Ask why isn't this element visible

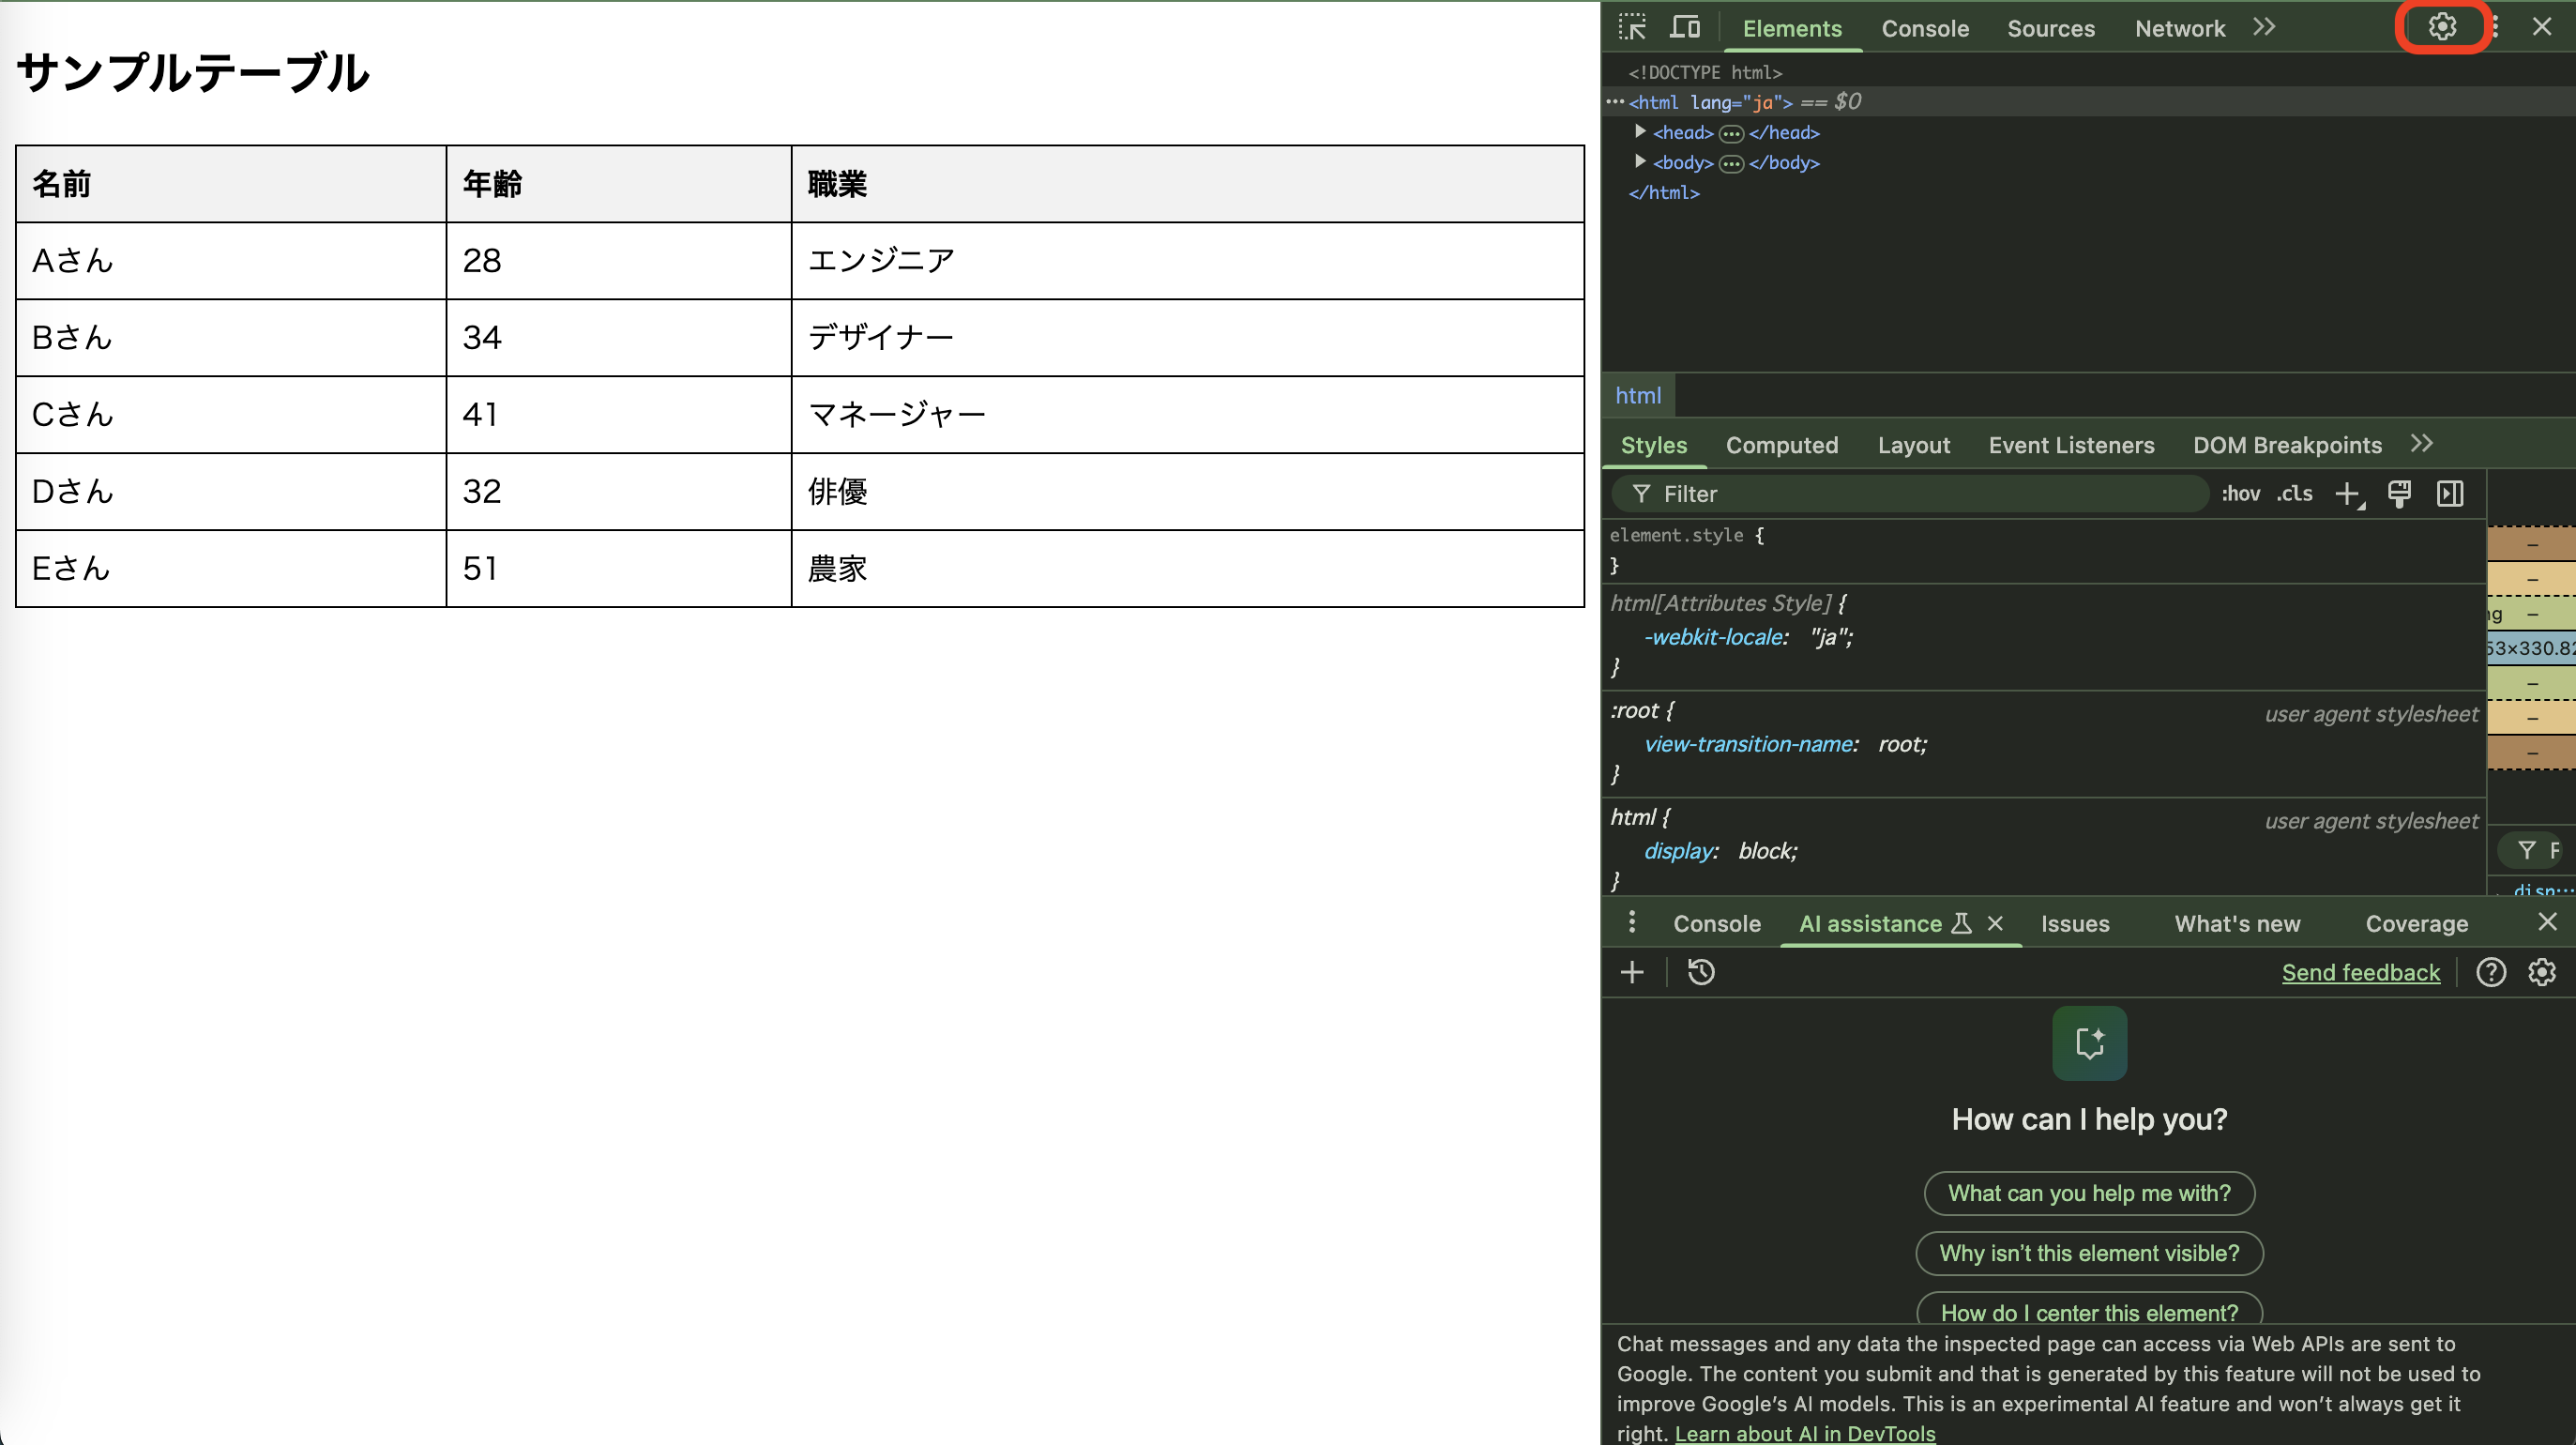[x=2088, y=1253]
